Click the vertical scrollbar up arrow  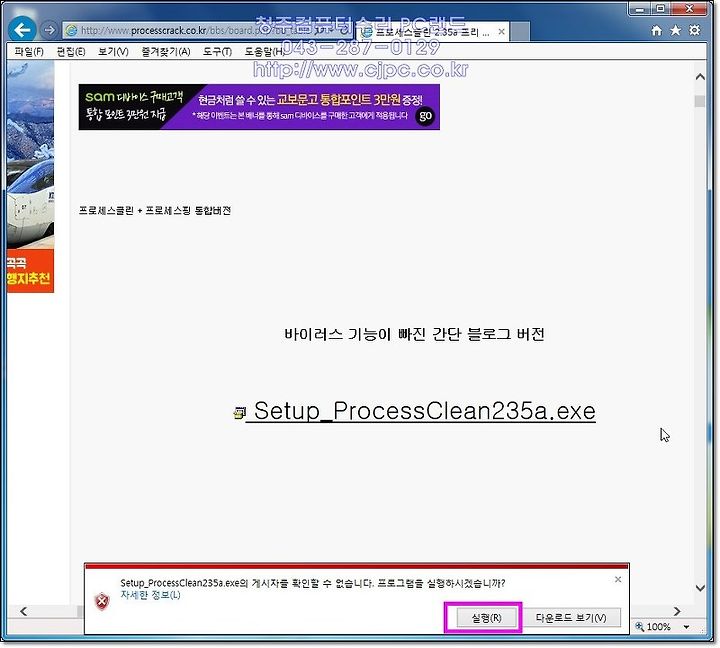(700, 77)
